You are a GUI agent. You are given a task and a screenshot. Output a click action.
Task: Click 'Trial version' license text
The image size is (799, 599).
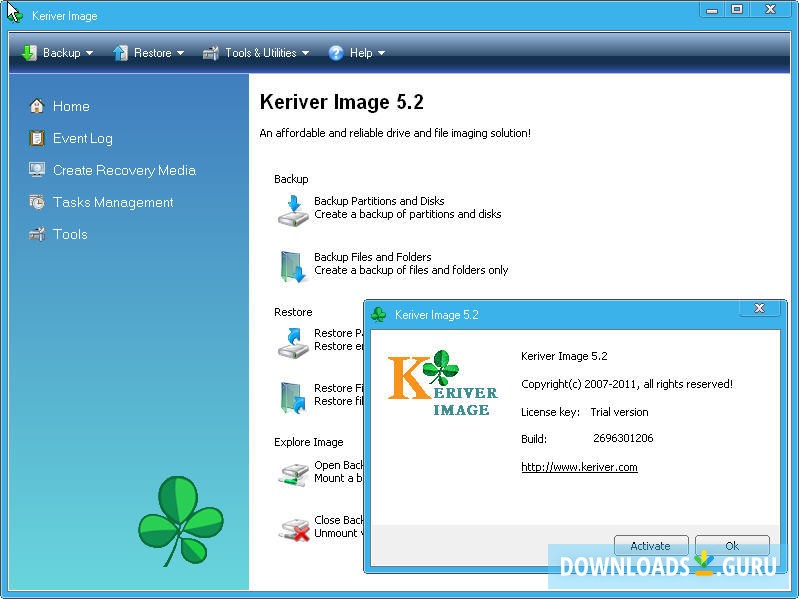point(619,412)
